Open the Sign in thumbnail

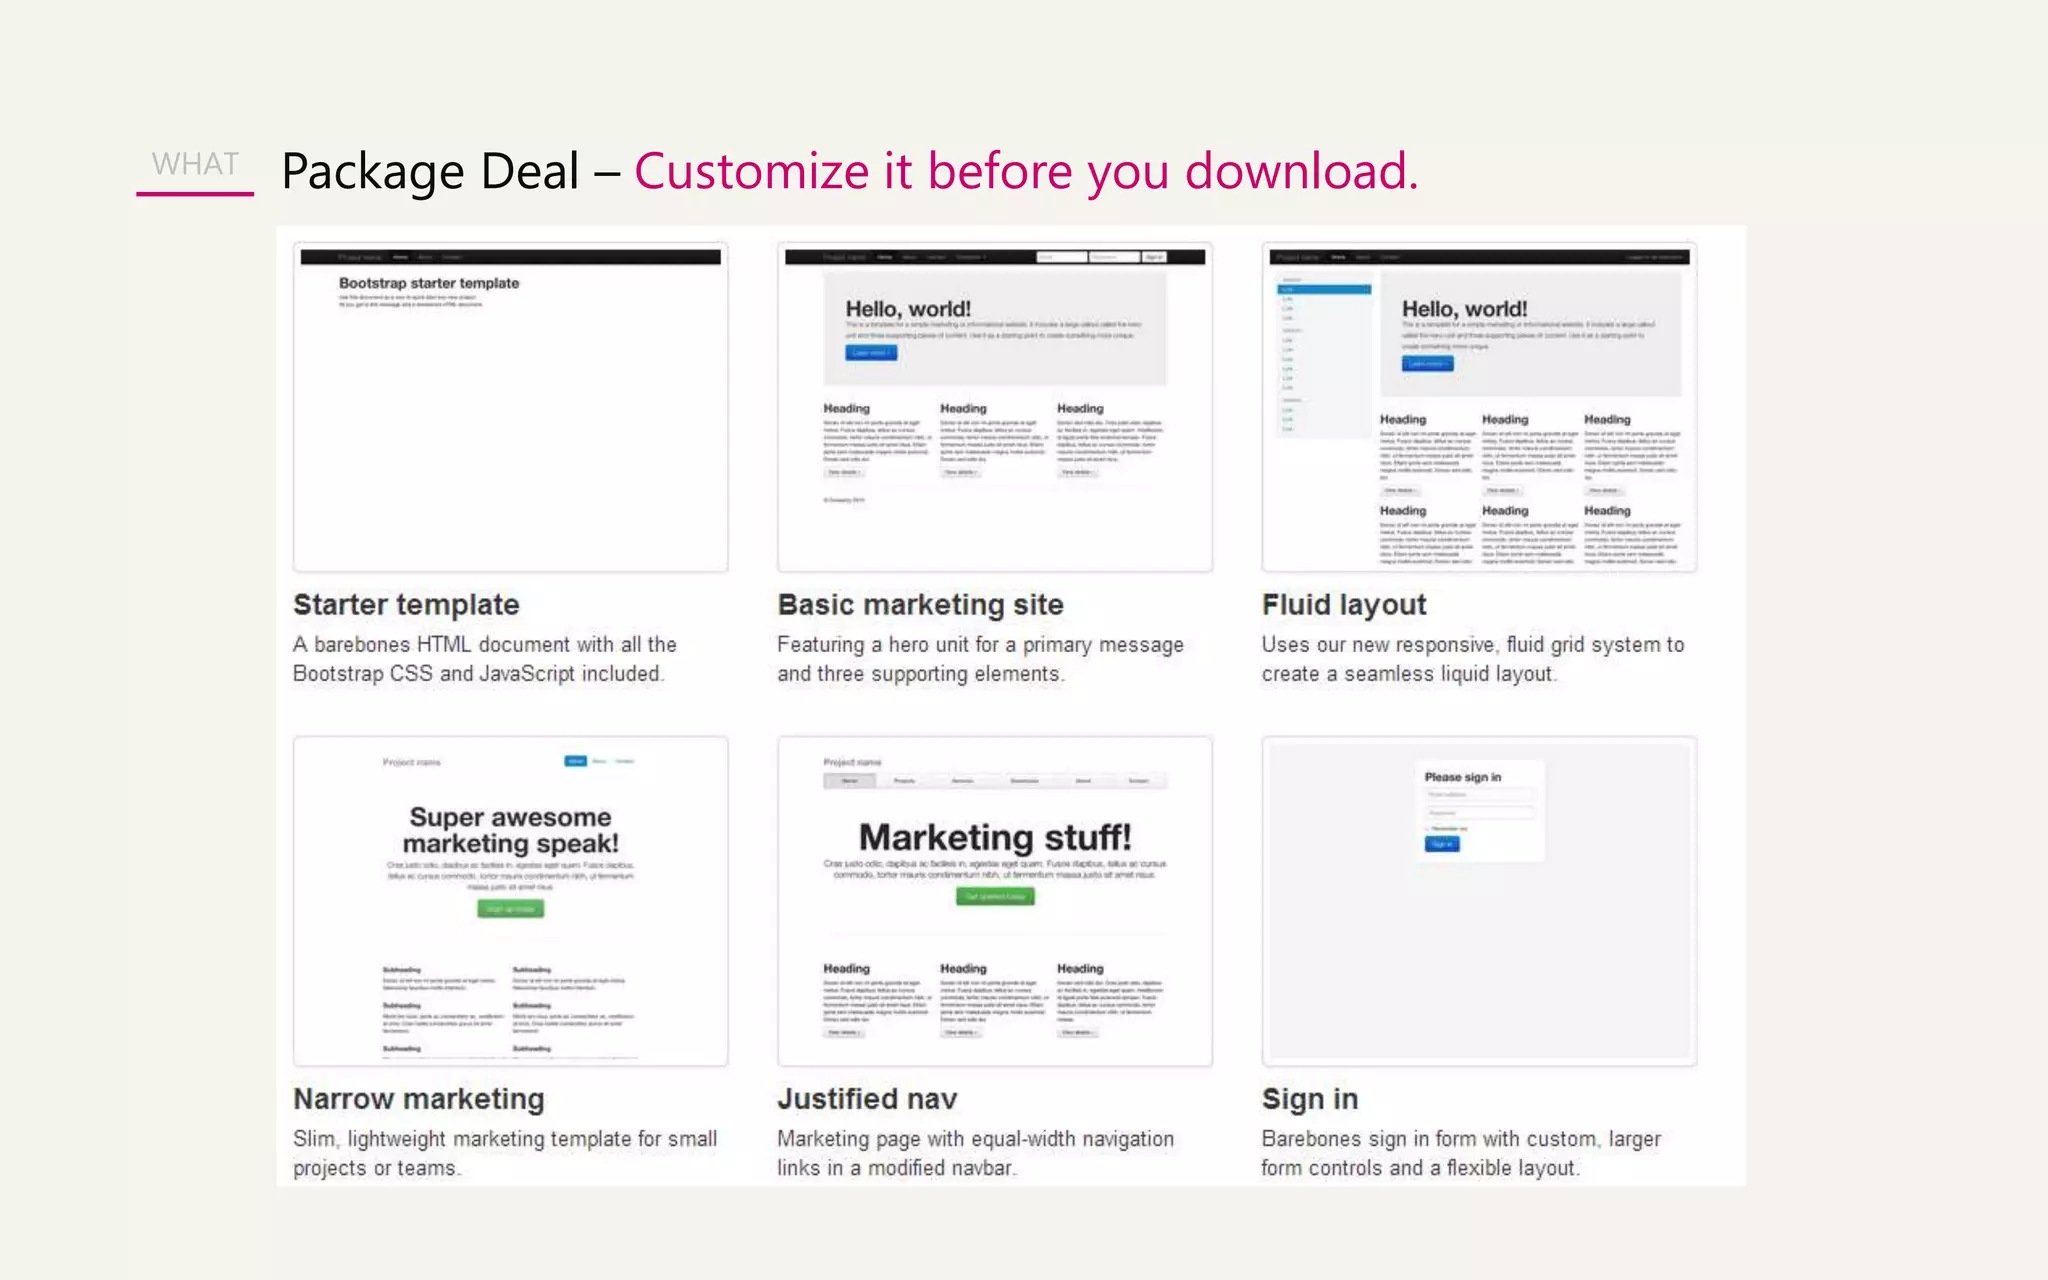pos(1479,901)
